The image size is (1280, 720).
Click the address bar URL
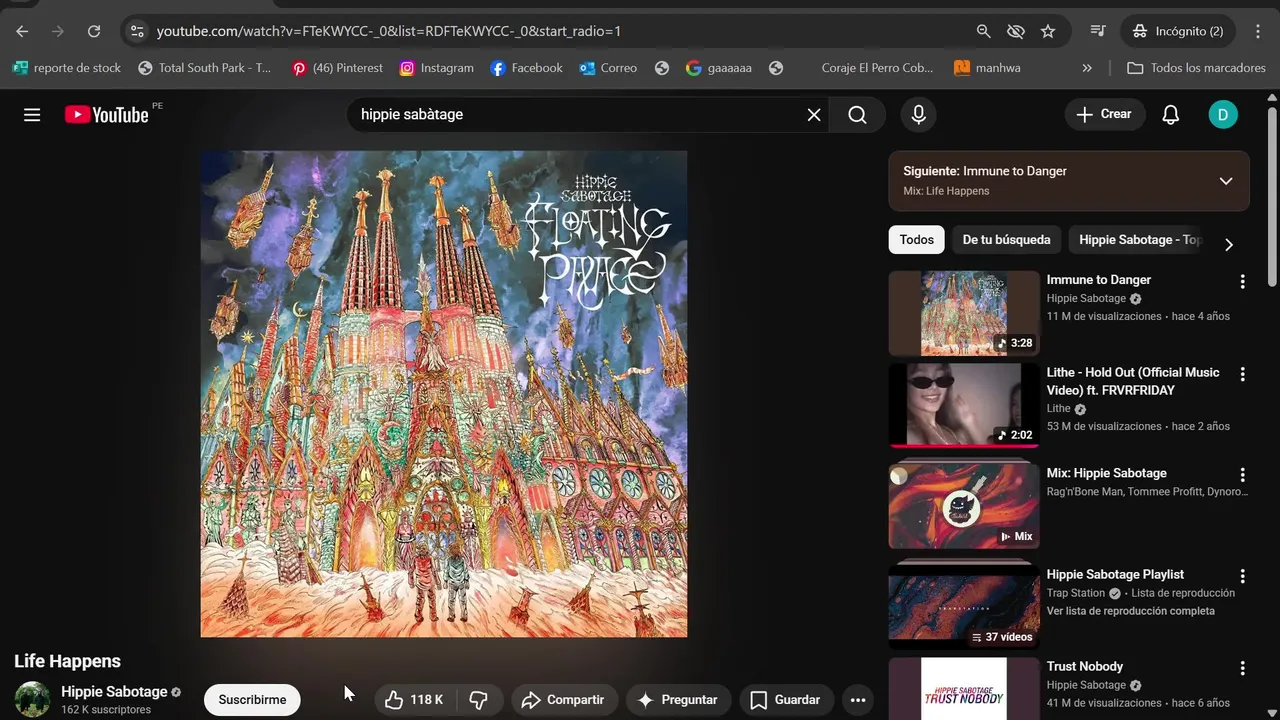389,31
